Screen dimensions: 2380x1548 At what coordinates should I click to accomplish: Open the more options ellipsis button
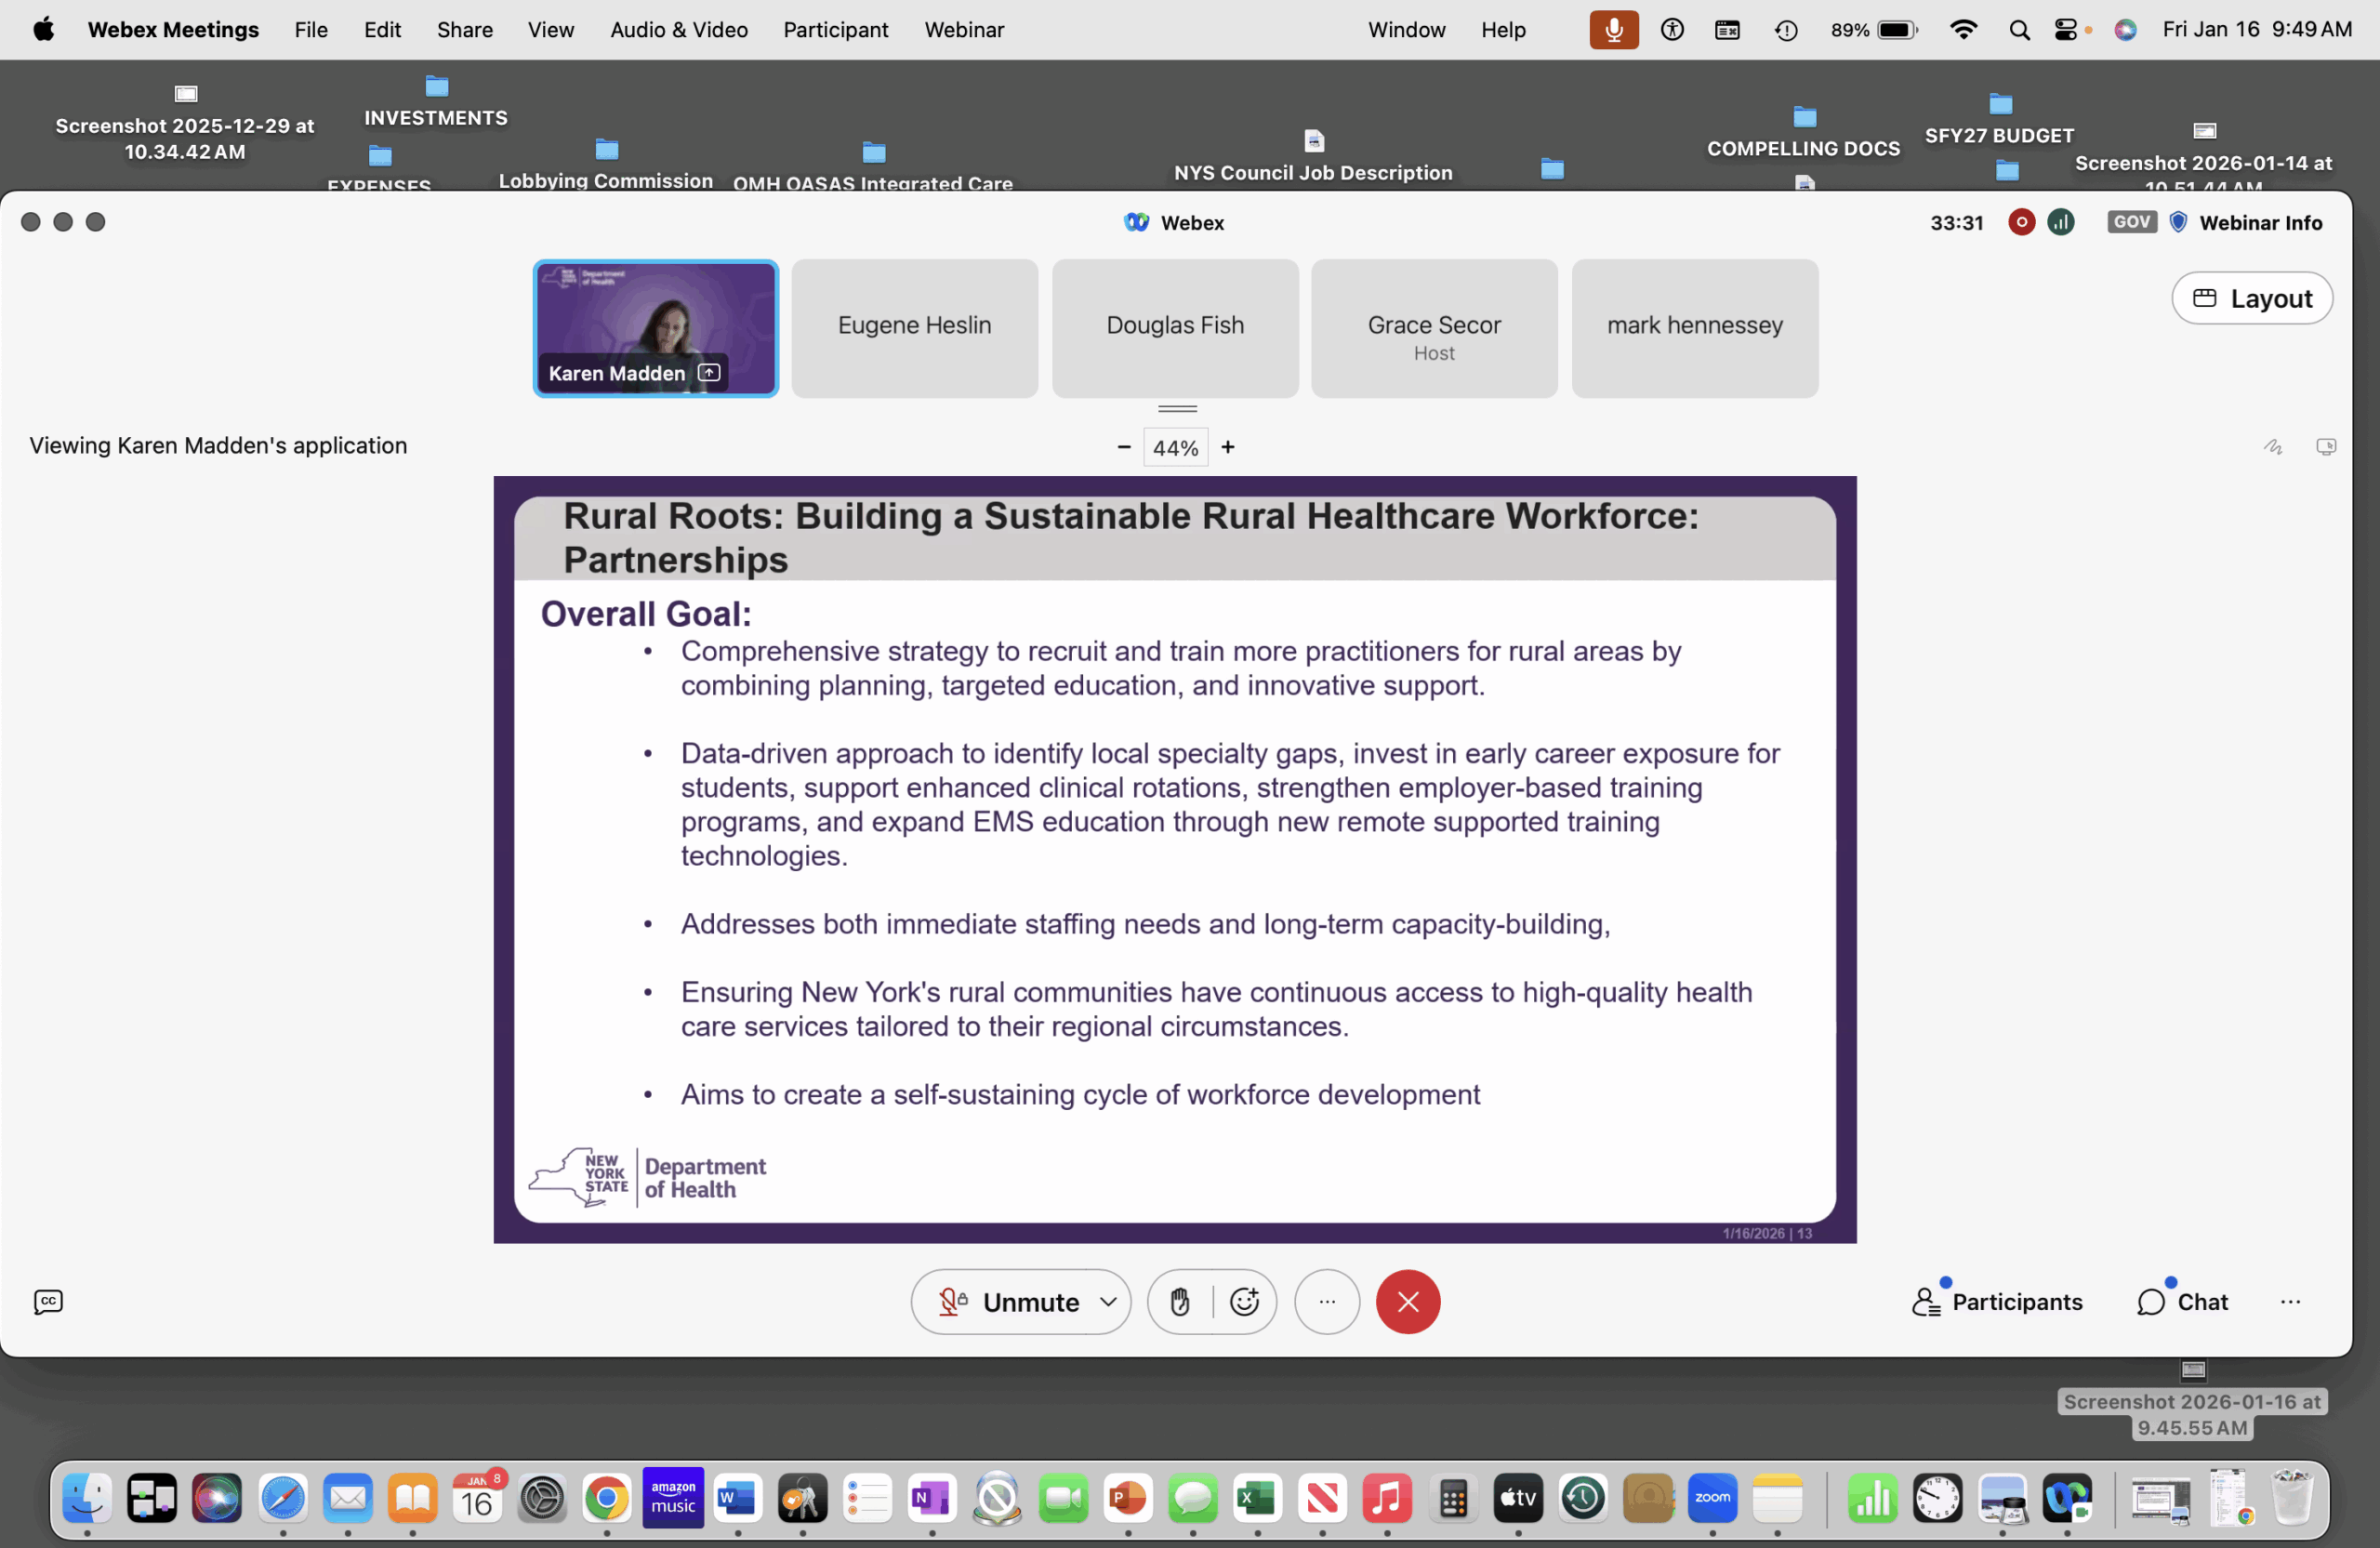coord(1327,1302)
